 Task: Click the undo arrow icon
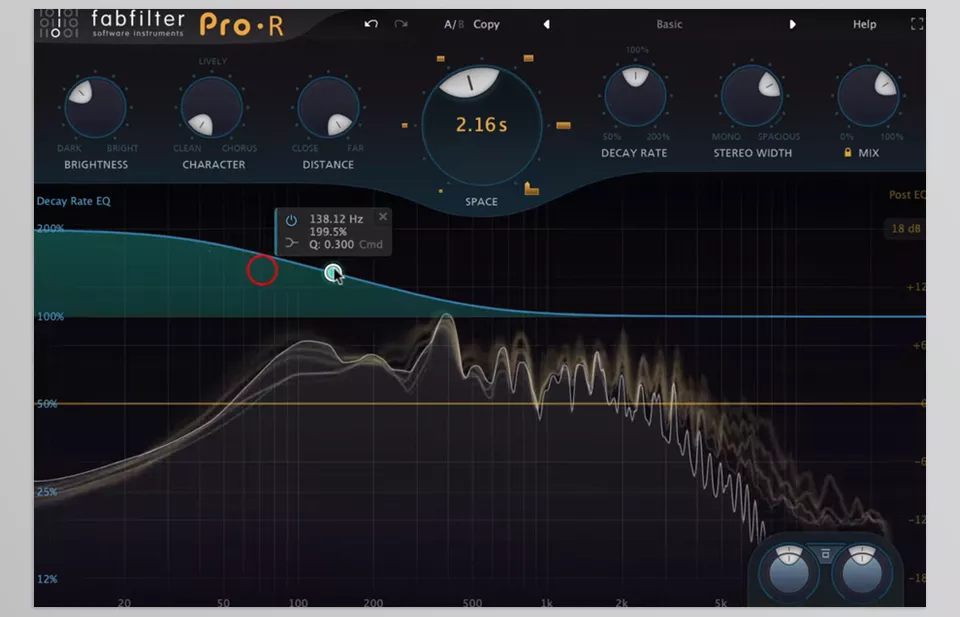371,24
